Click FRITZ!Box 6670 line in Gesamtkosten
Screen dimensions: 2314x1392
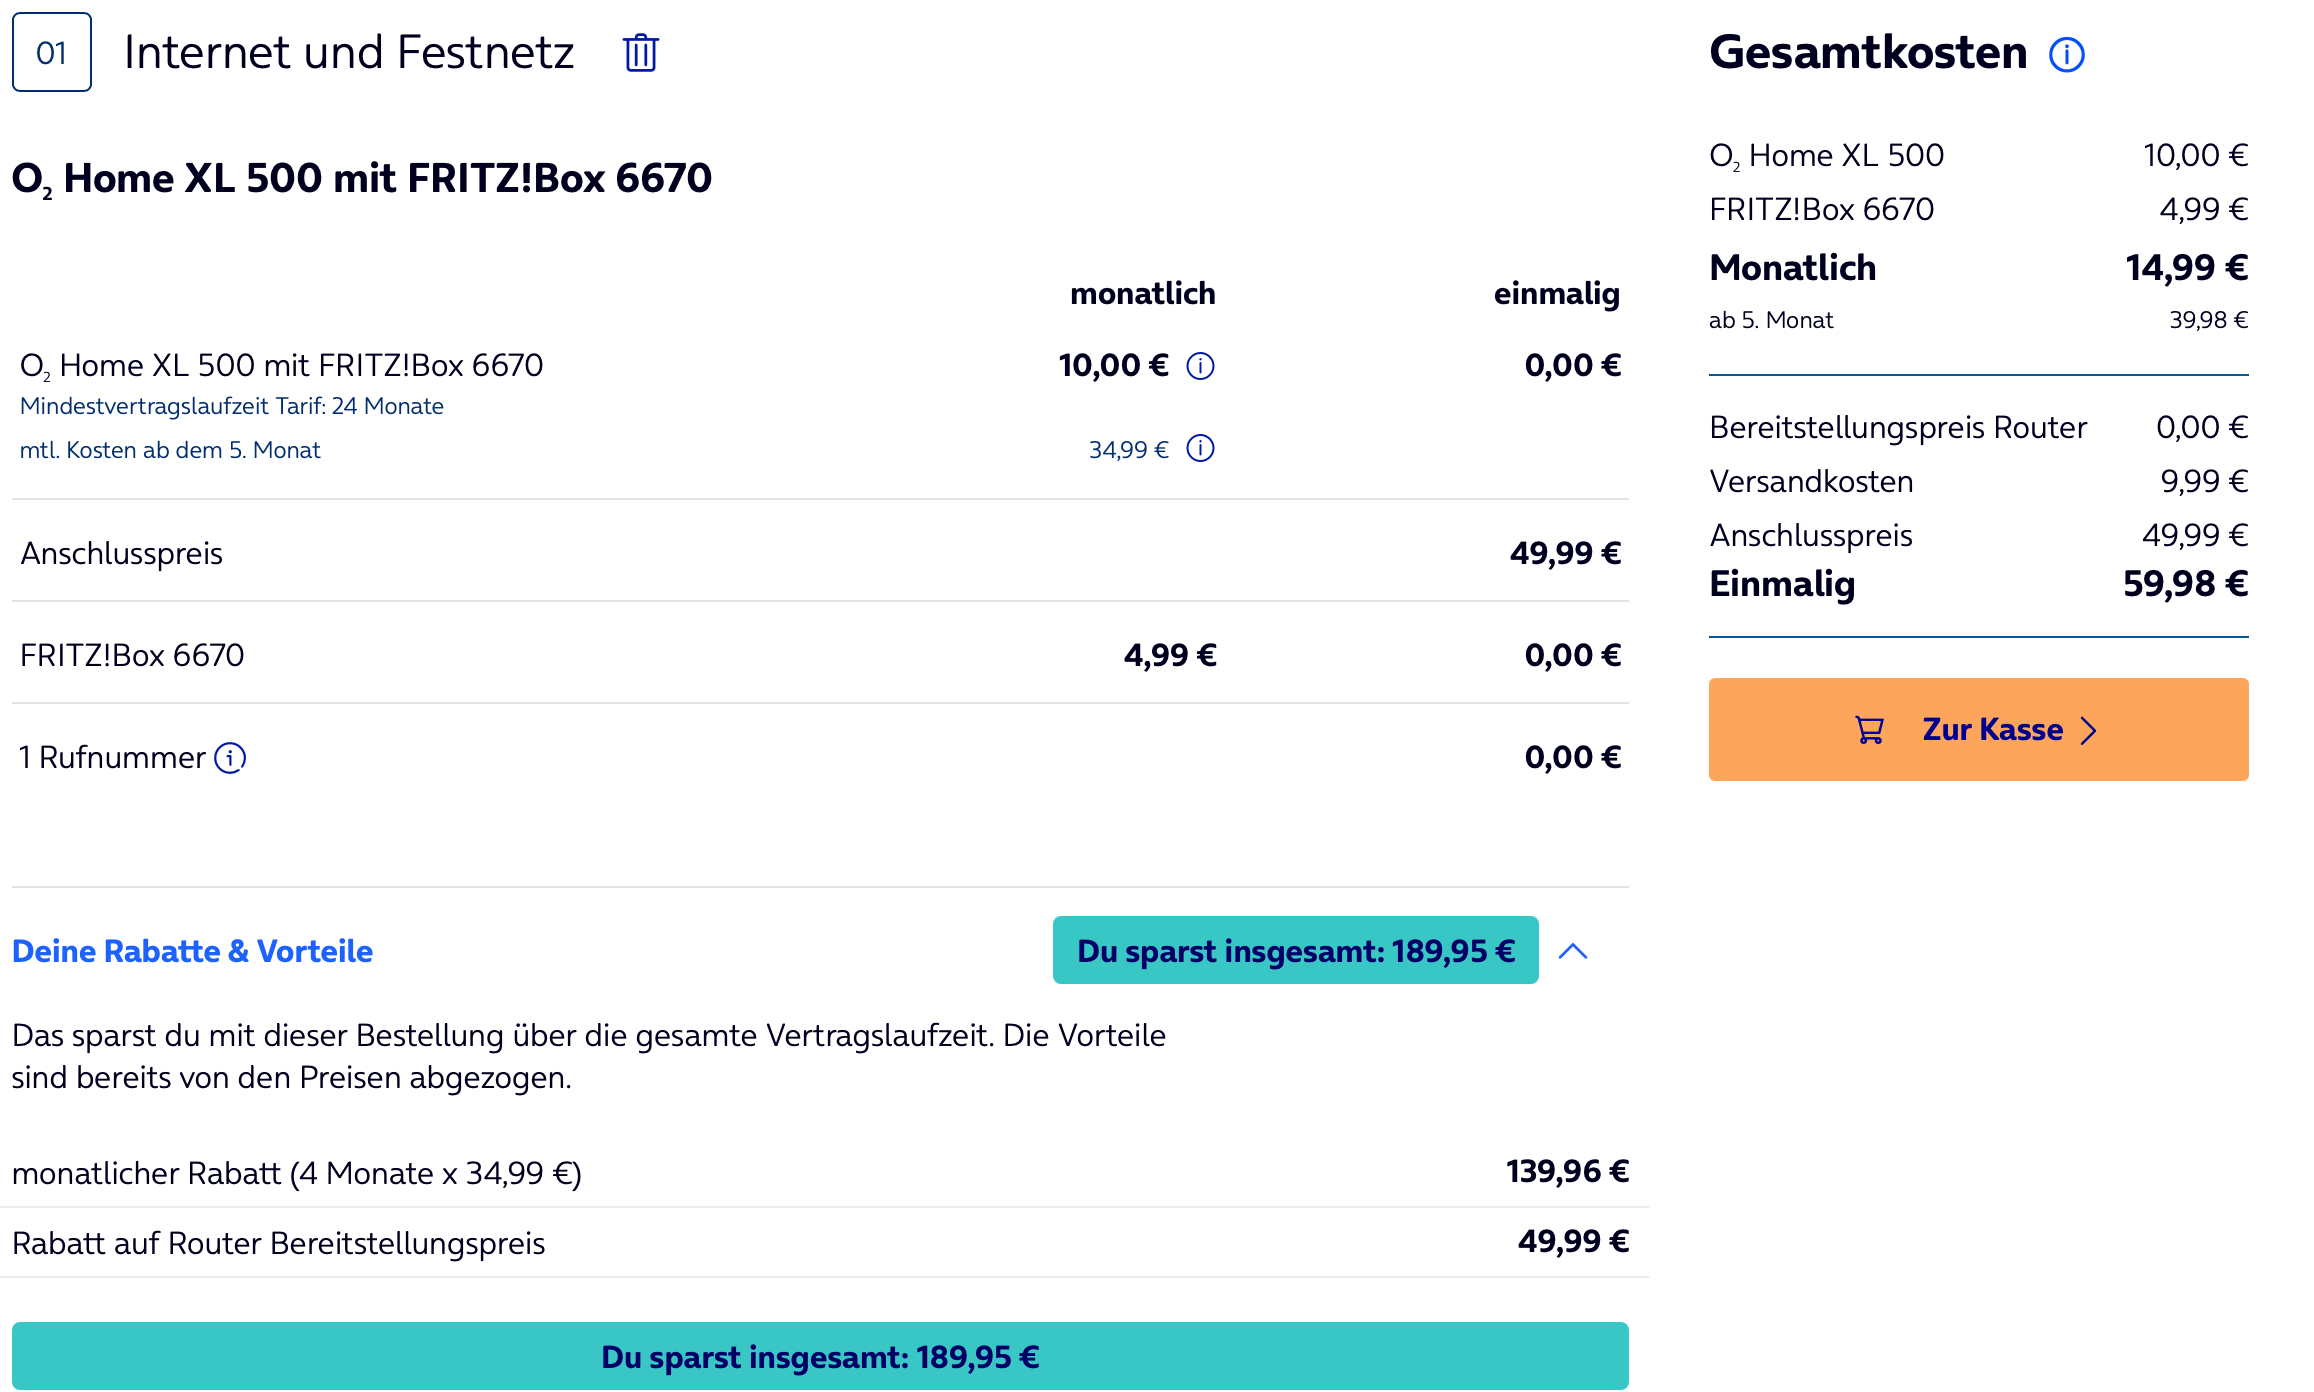pos(1978,209)
